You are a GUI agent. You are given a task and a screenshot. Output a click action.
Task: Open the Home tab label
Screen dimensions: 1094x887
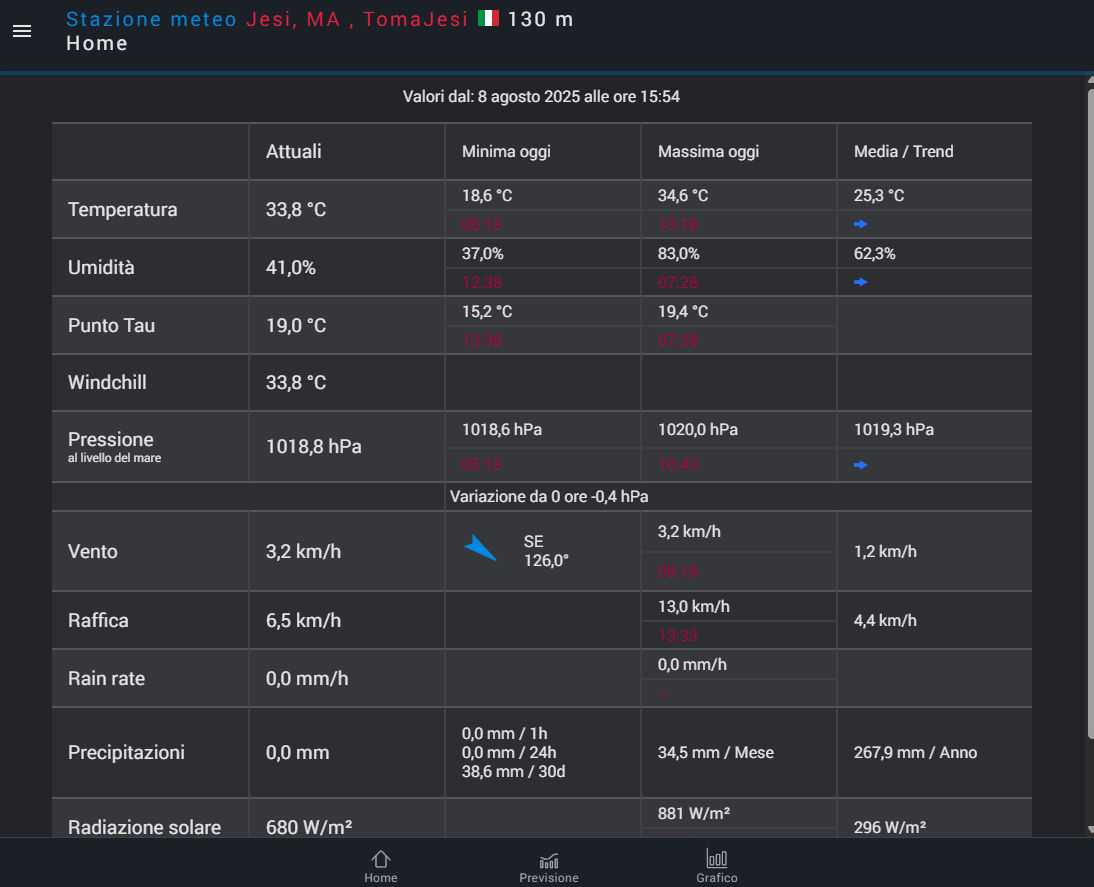(x=380, y=878)
